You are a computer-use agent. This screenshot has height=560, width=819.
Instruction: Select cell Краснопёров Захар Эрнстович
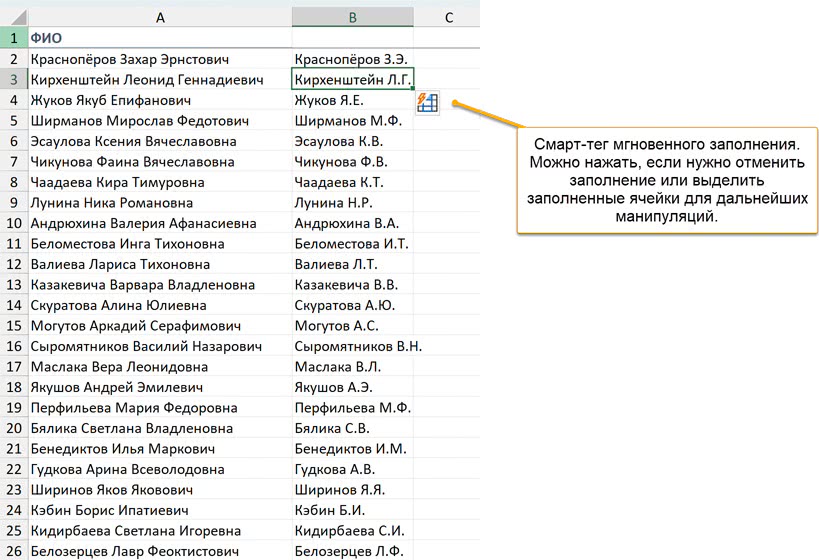click(x=160, y=59)
